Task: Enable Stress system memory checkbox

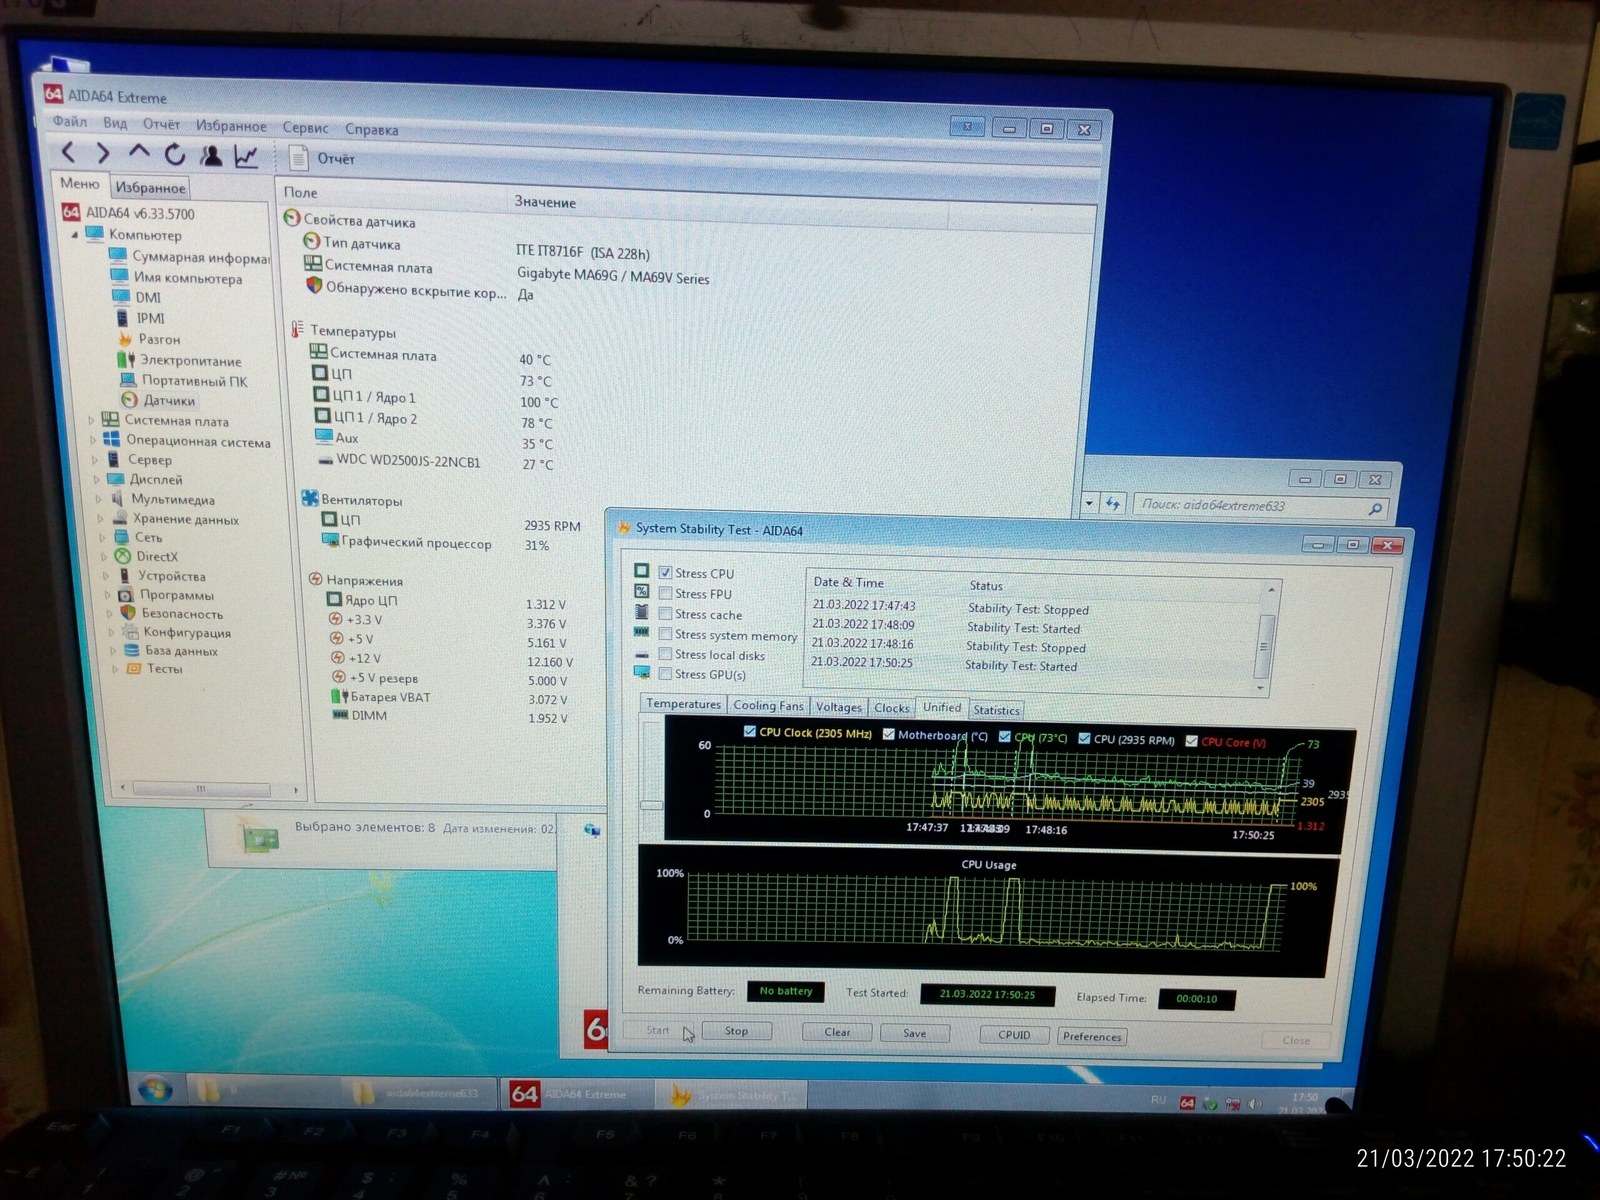Action: click(x=665, y=633)
